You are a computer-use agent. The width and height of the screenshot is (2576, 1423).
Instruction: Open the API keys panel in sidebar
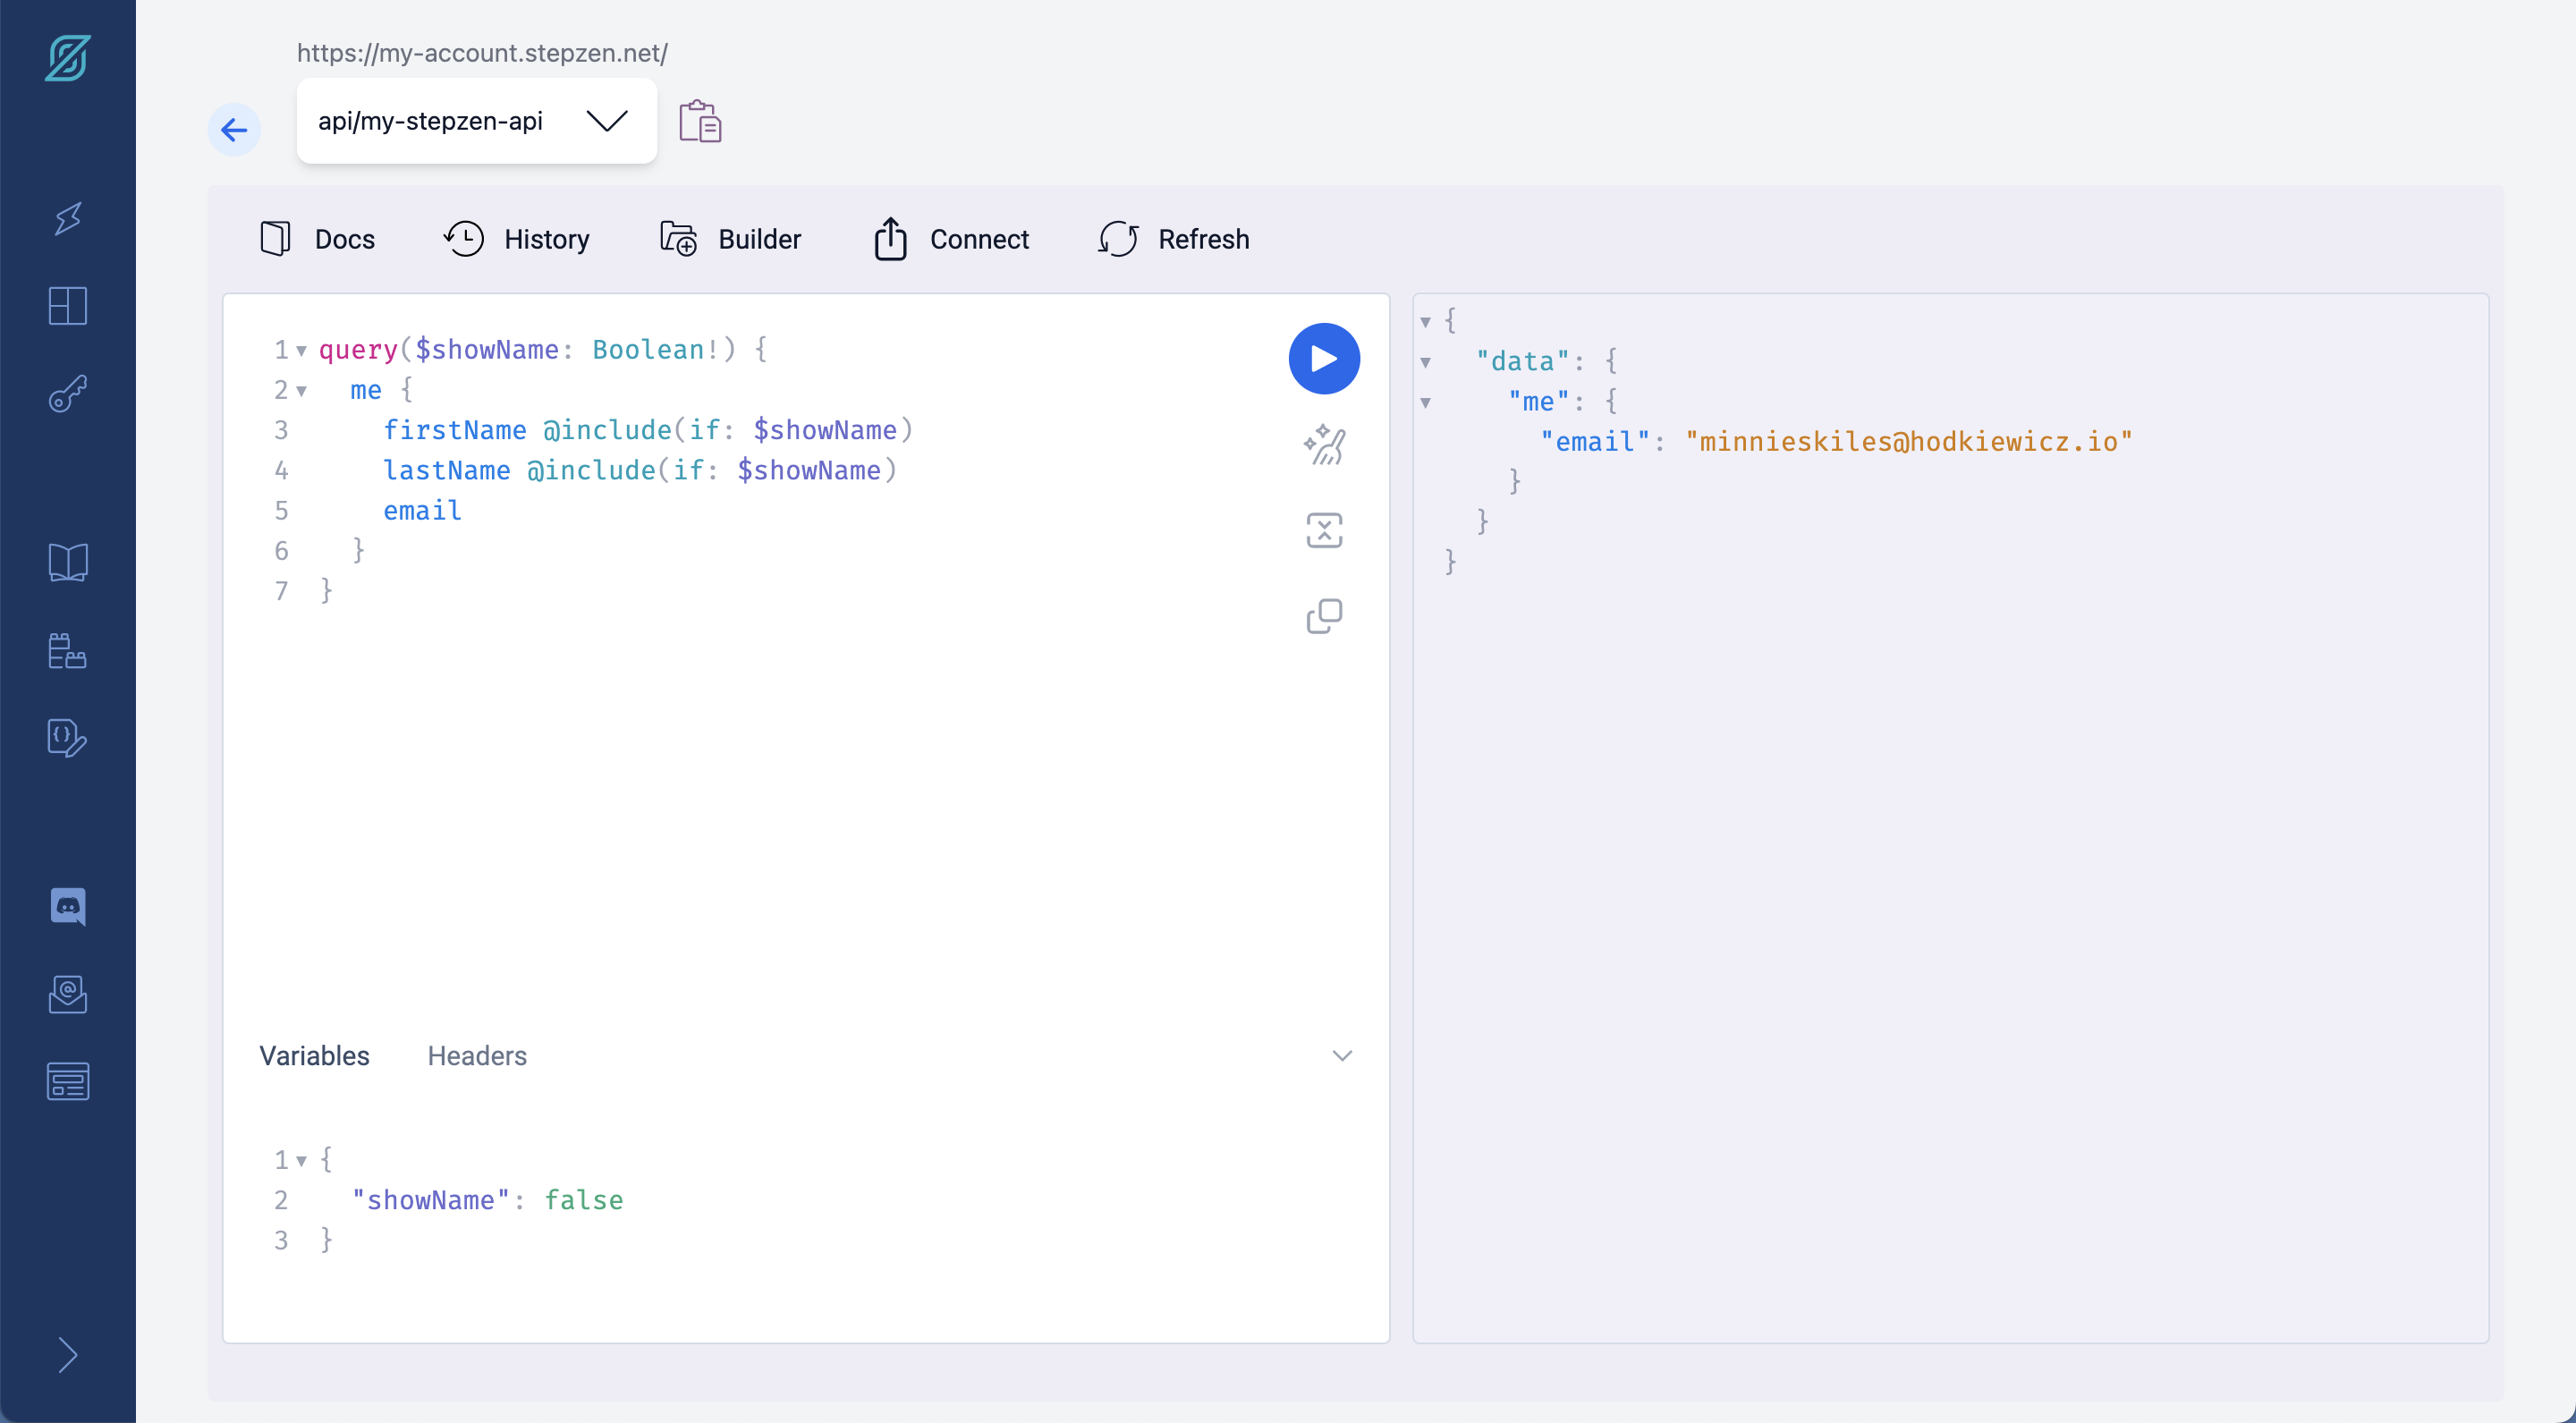[67, 394]
